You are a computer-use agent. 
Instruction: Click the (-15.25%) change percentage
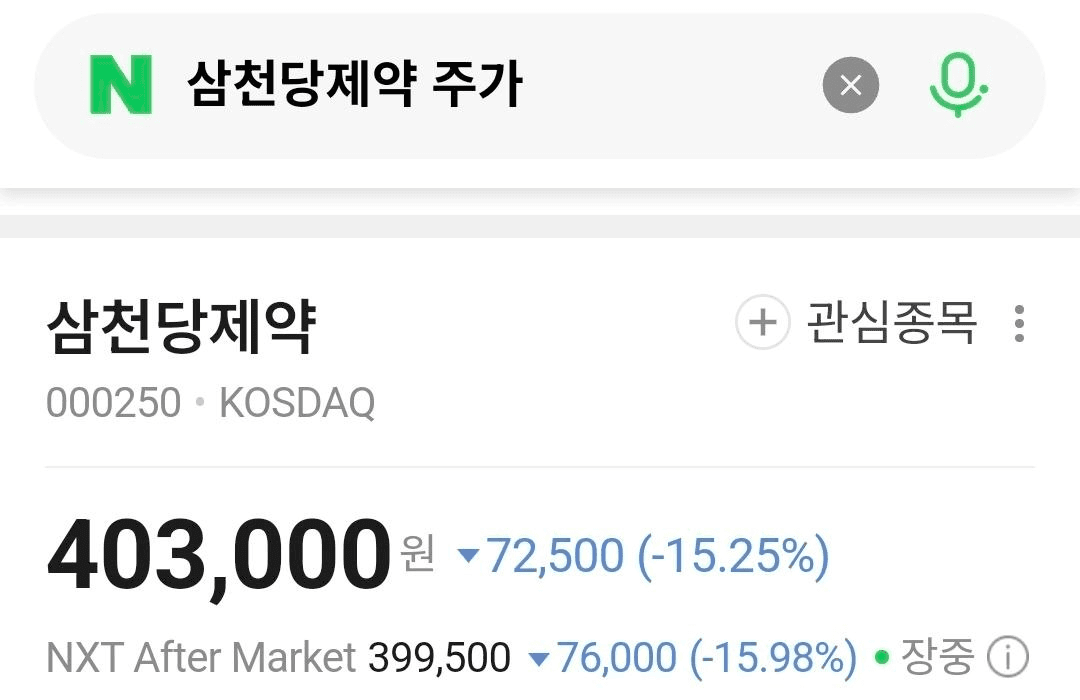[x=734, y=556]
